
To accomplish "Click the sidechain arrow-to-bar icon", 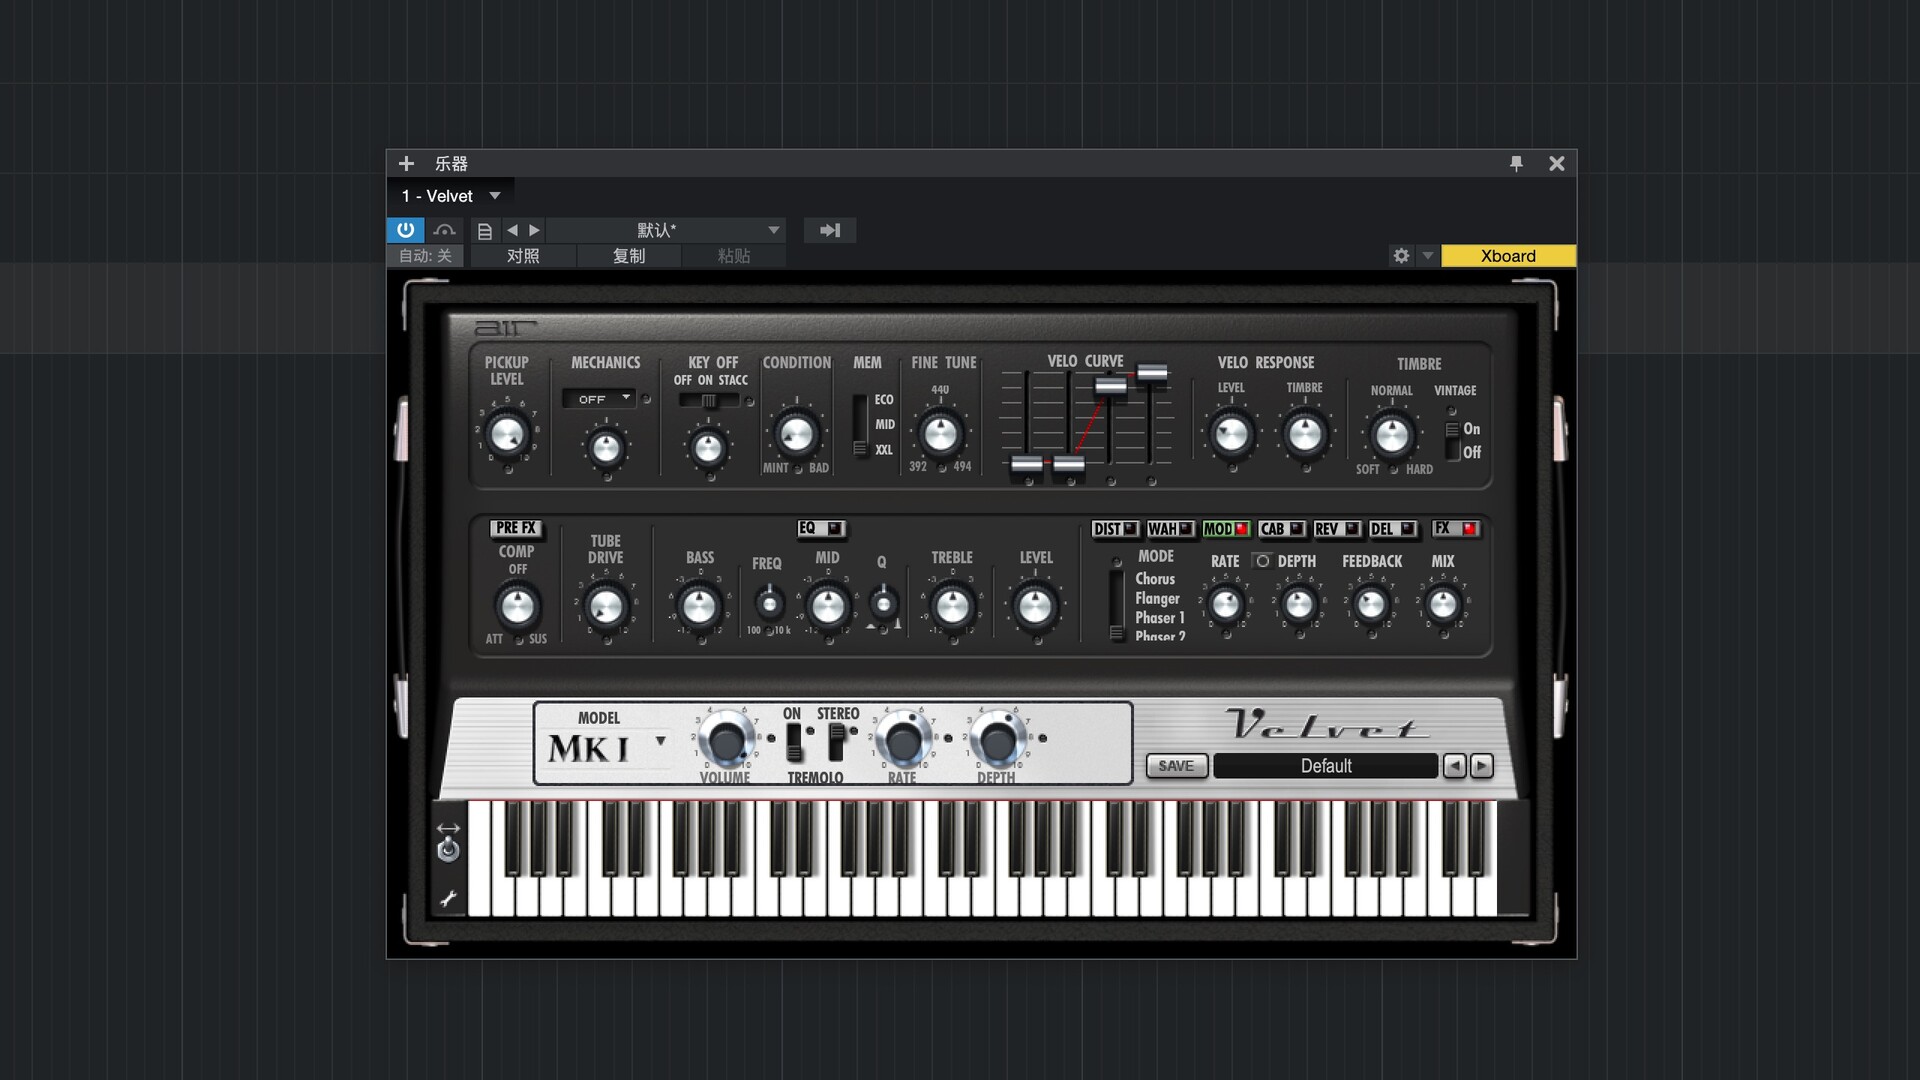I will [x=830, y=230].
